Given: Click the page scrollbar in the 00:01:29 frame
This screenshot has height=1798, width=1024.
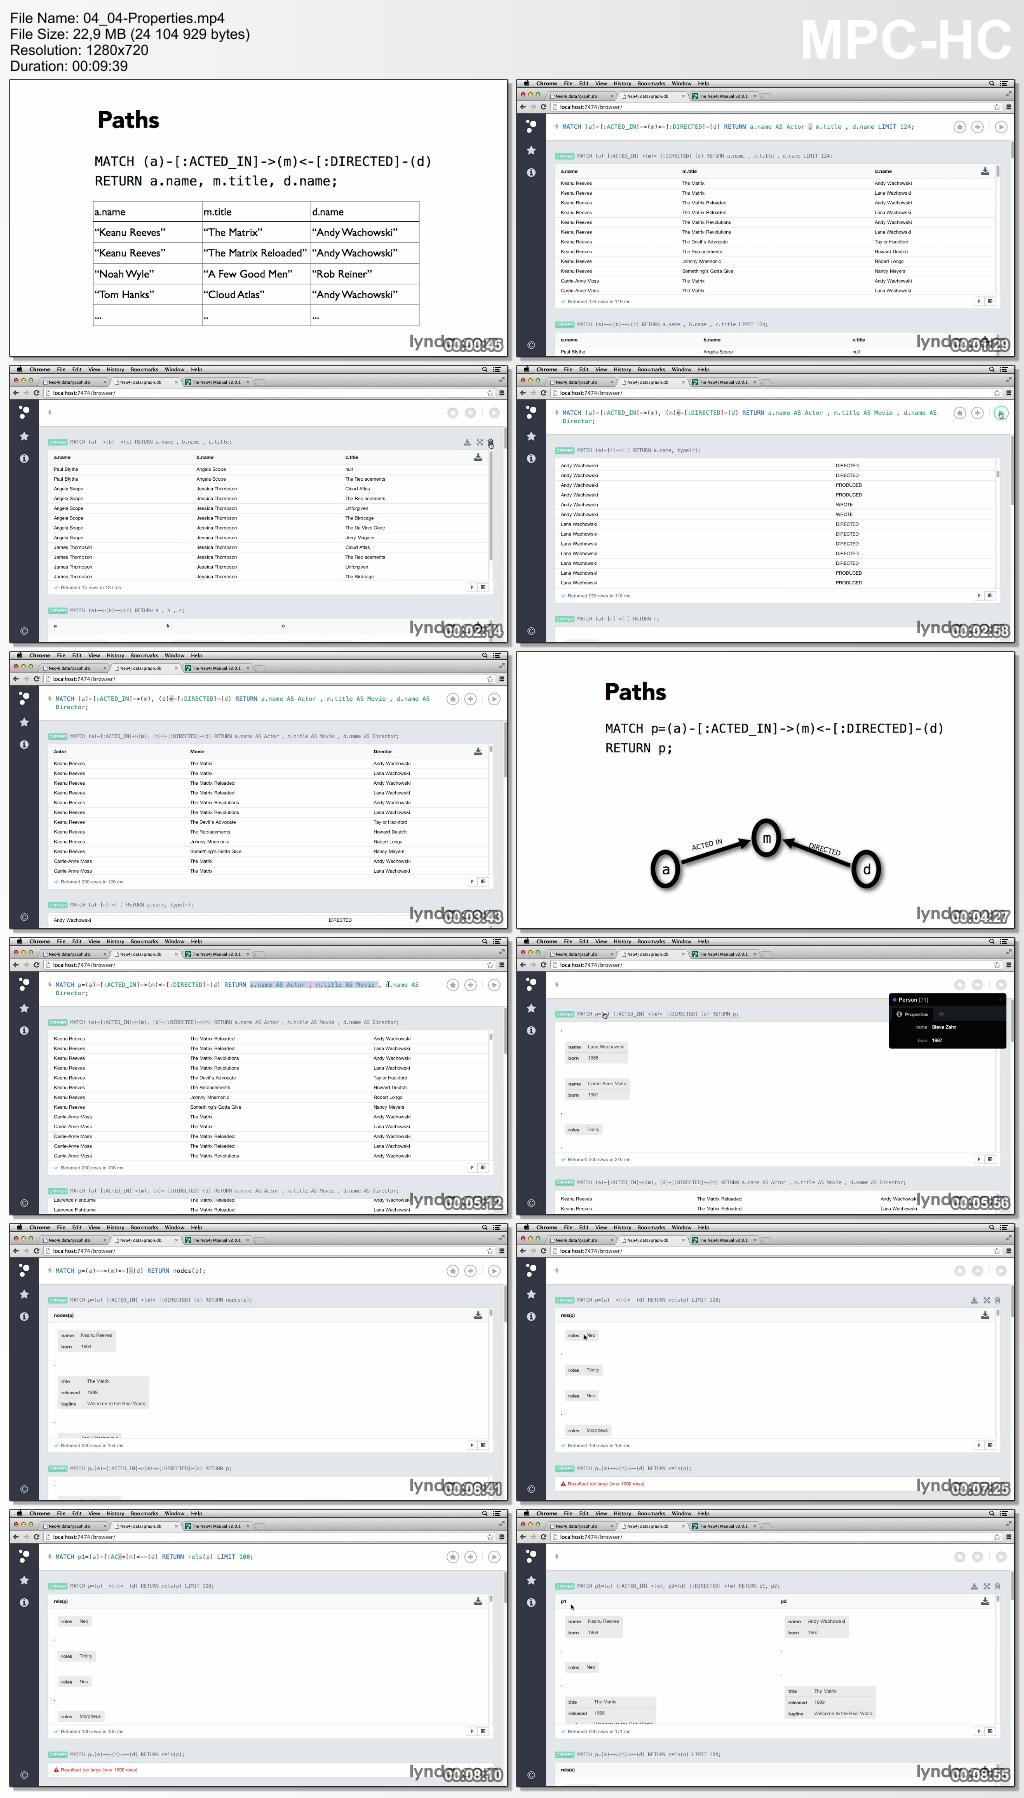Looking at the screenshot, I should (x=1010, y=150).
